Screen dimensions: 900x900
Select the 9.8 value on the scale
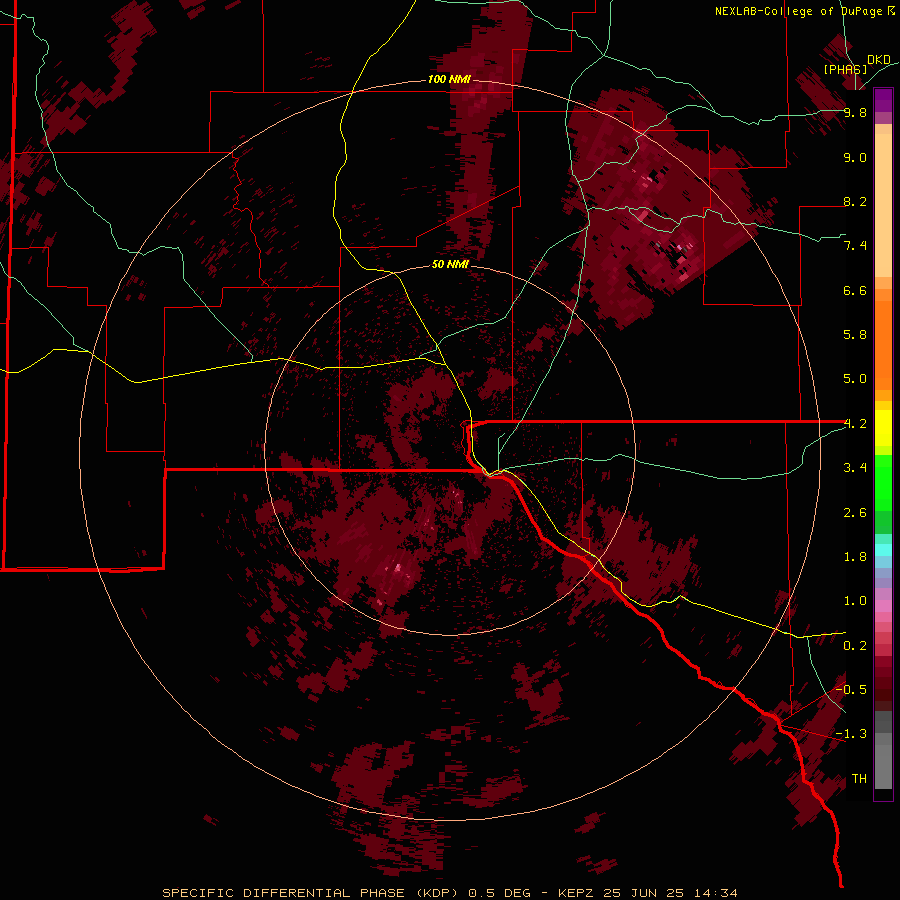(855, 112)
